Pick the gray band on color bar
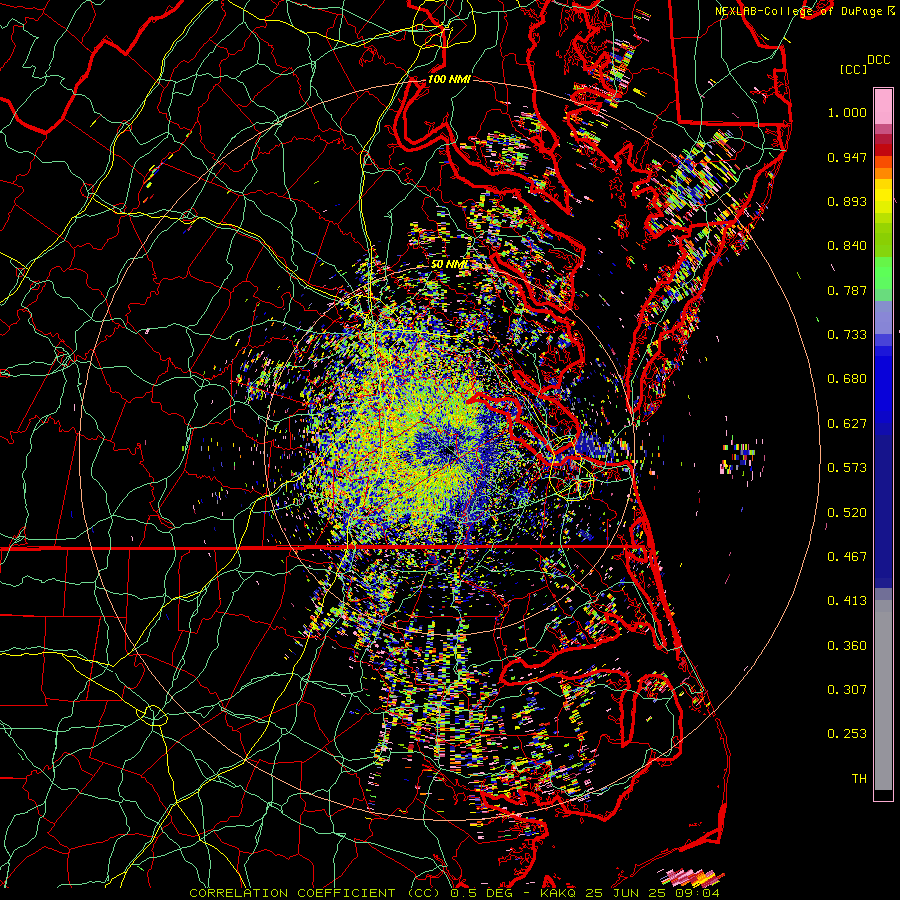Viewport: 900px width, 900px height. (883, 695)
